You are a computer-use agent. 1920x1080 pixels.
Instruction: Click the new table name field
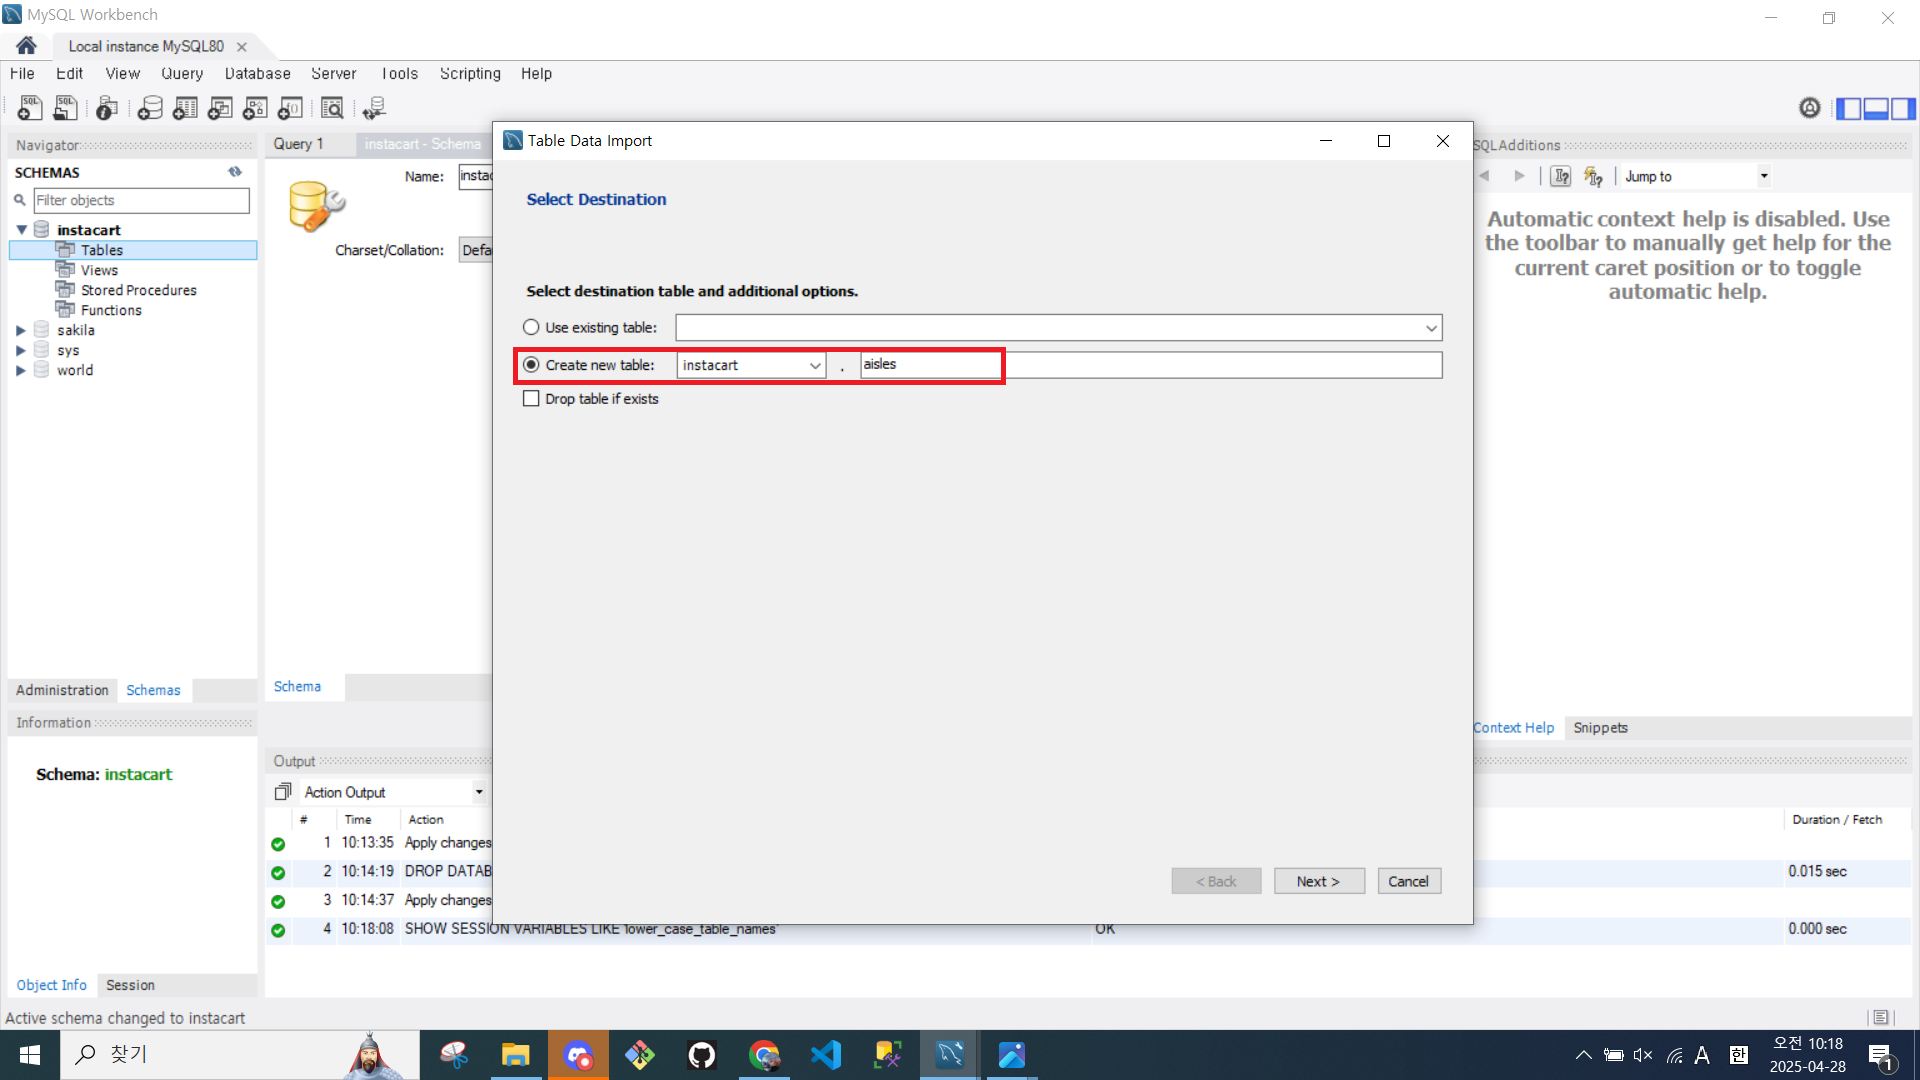click(929, 365)
